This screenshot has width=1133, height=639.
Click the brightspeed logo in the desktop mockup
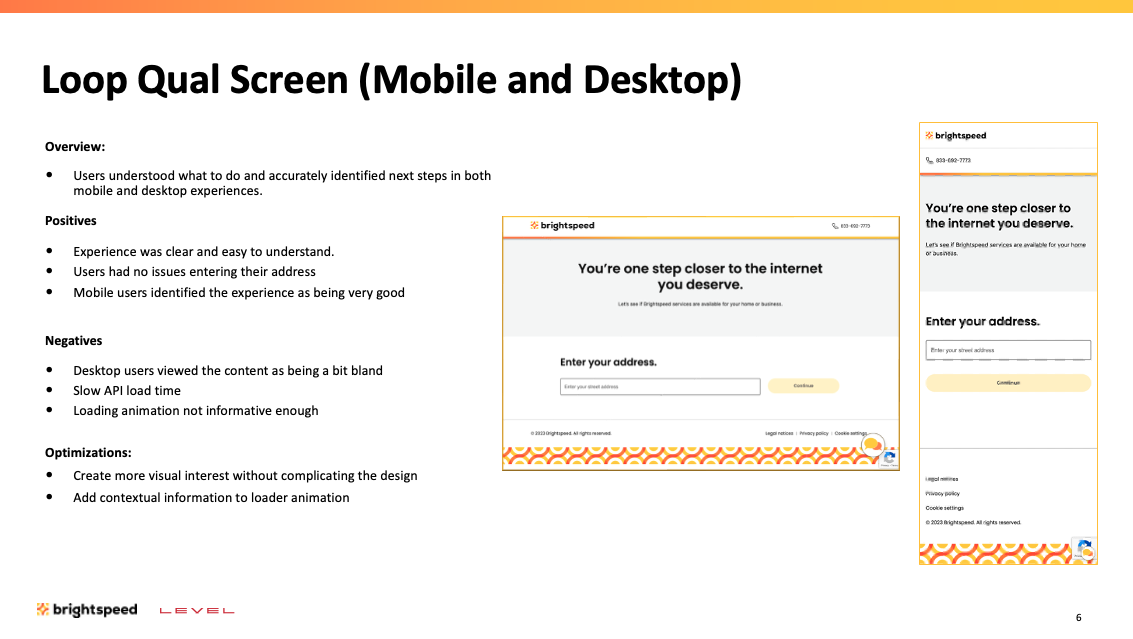pyautogui.click(x=562, y=226)
